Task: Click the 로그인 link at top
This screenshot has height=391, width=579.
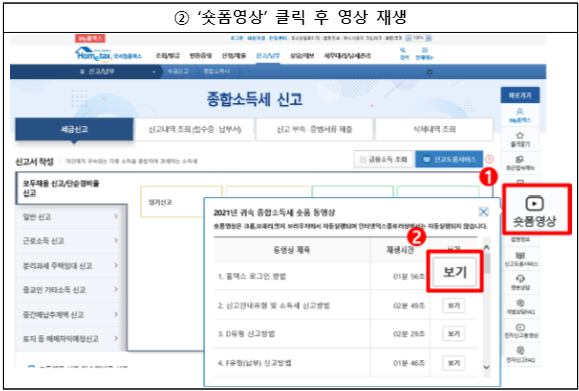Action: [236, 38]
